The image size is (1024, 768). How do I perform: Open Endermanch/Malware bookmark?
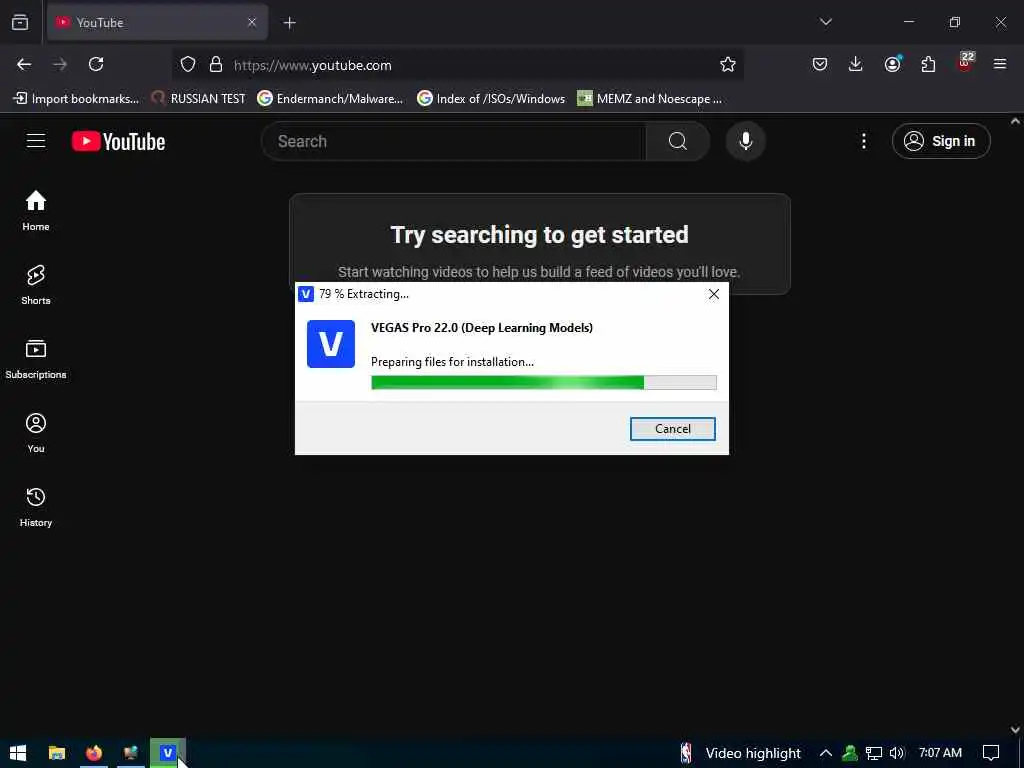[x=330, y=99]
